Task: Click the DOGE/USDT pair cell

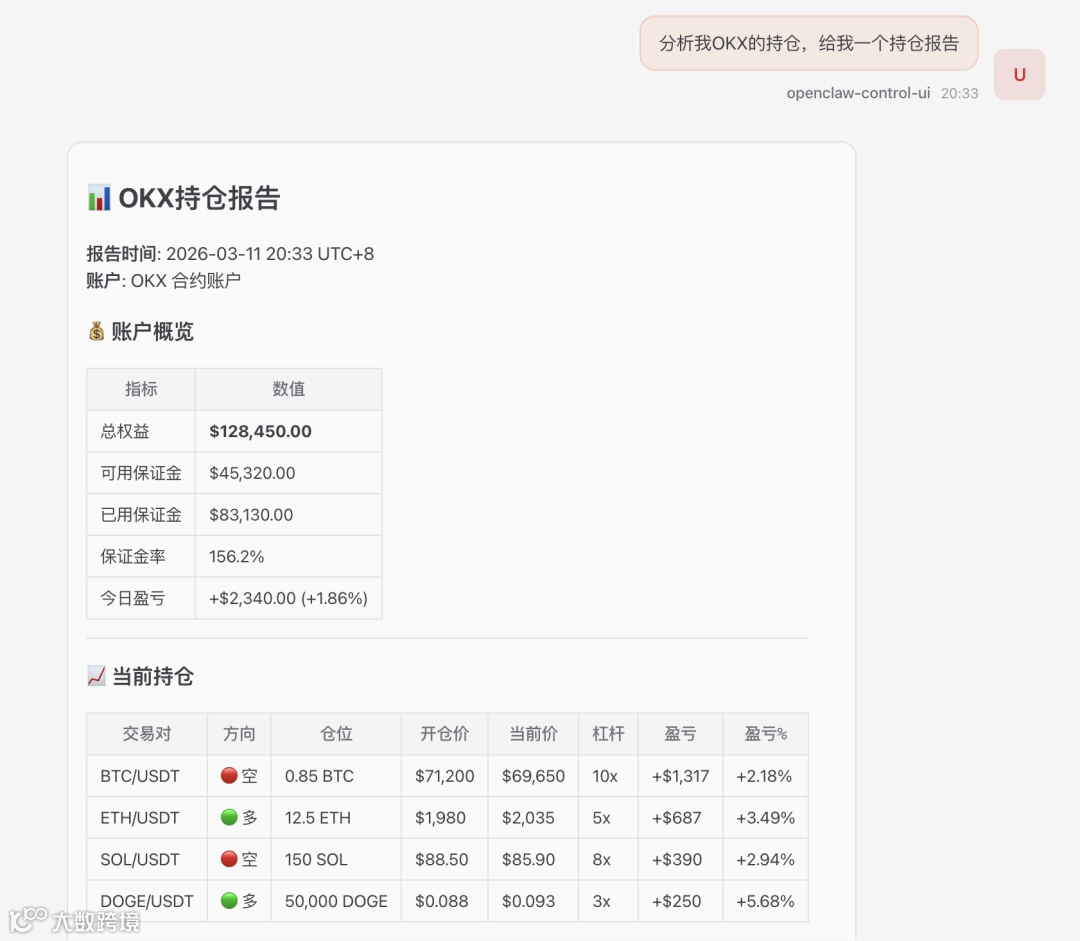Action: coord(147,901)
